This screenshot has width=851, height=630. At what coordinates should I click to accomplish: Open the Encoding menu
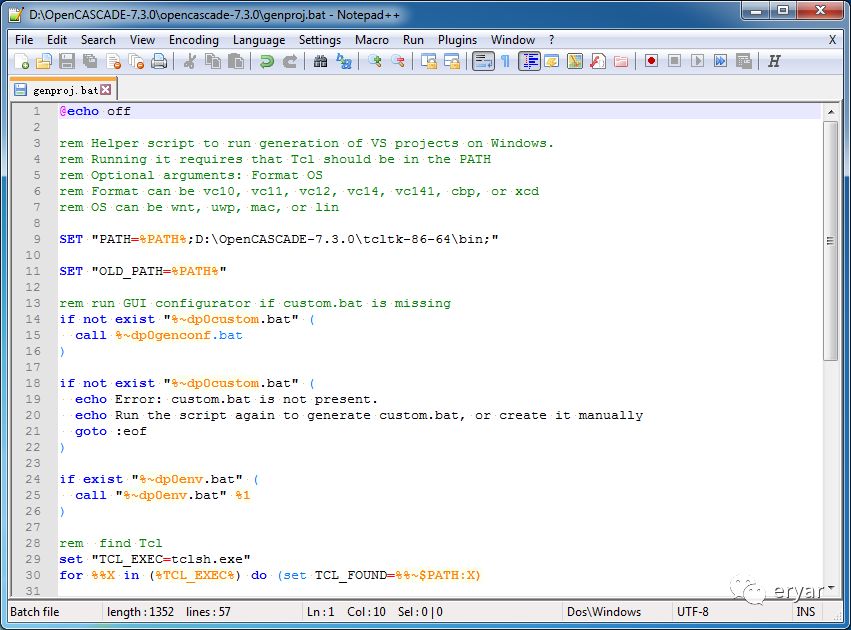(x=193, y=40)
